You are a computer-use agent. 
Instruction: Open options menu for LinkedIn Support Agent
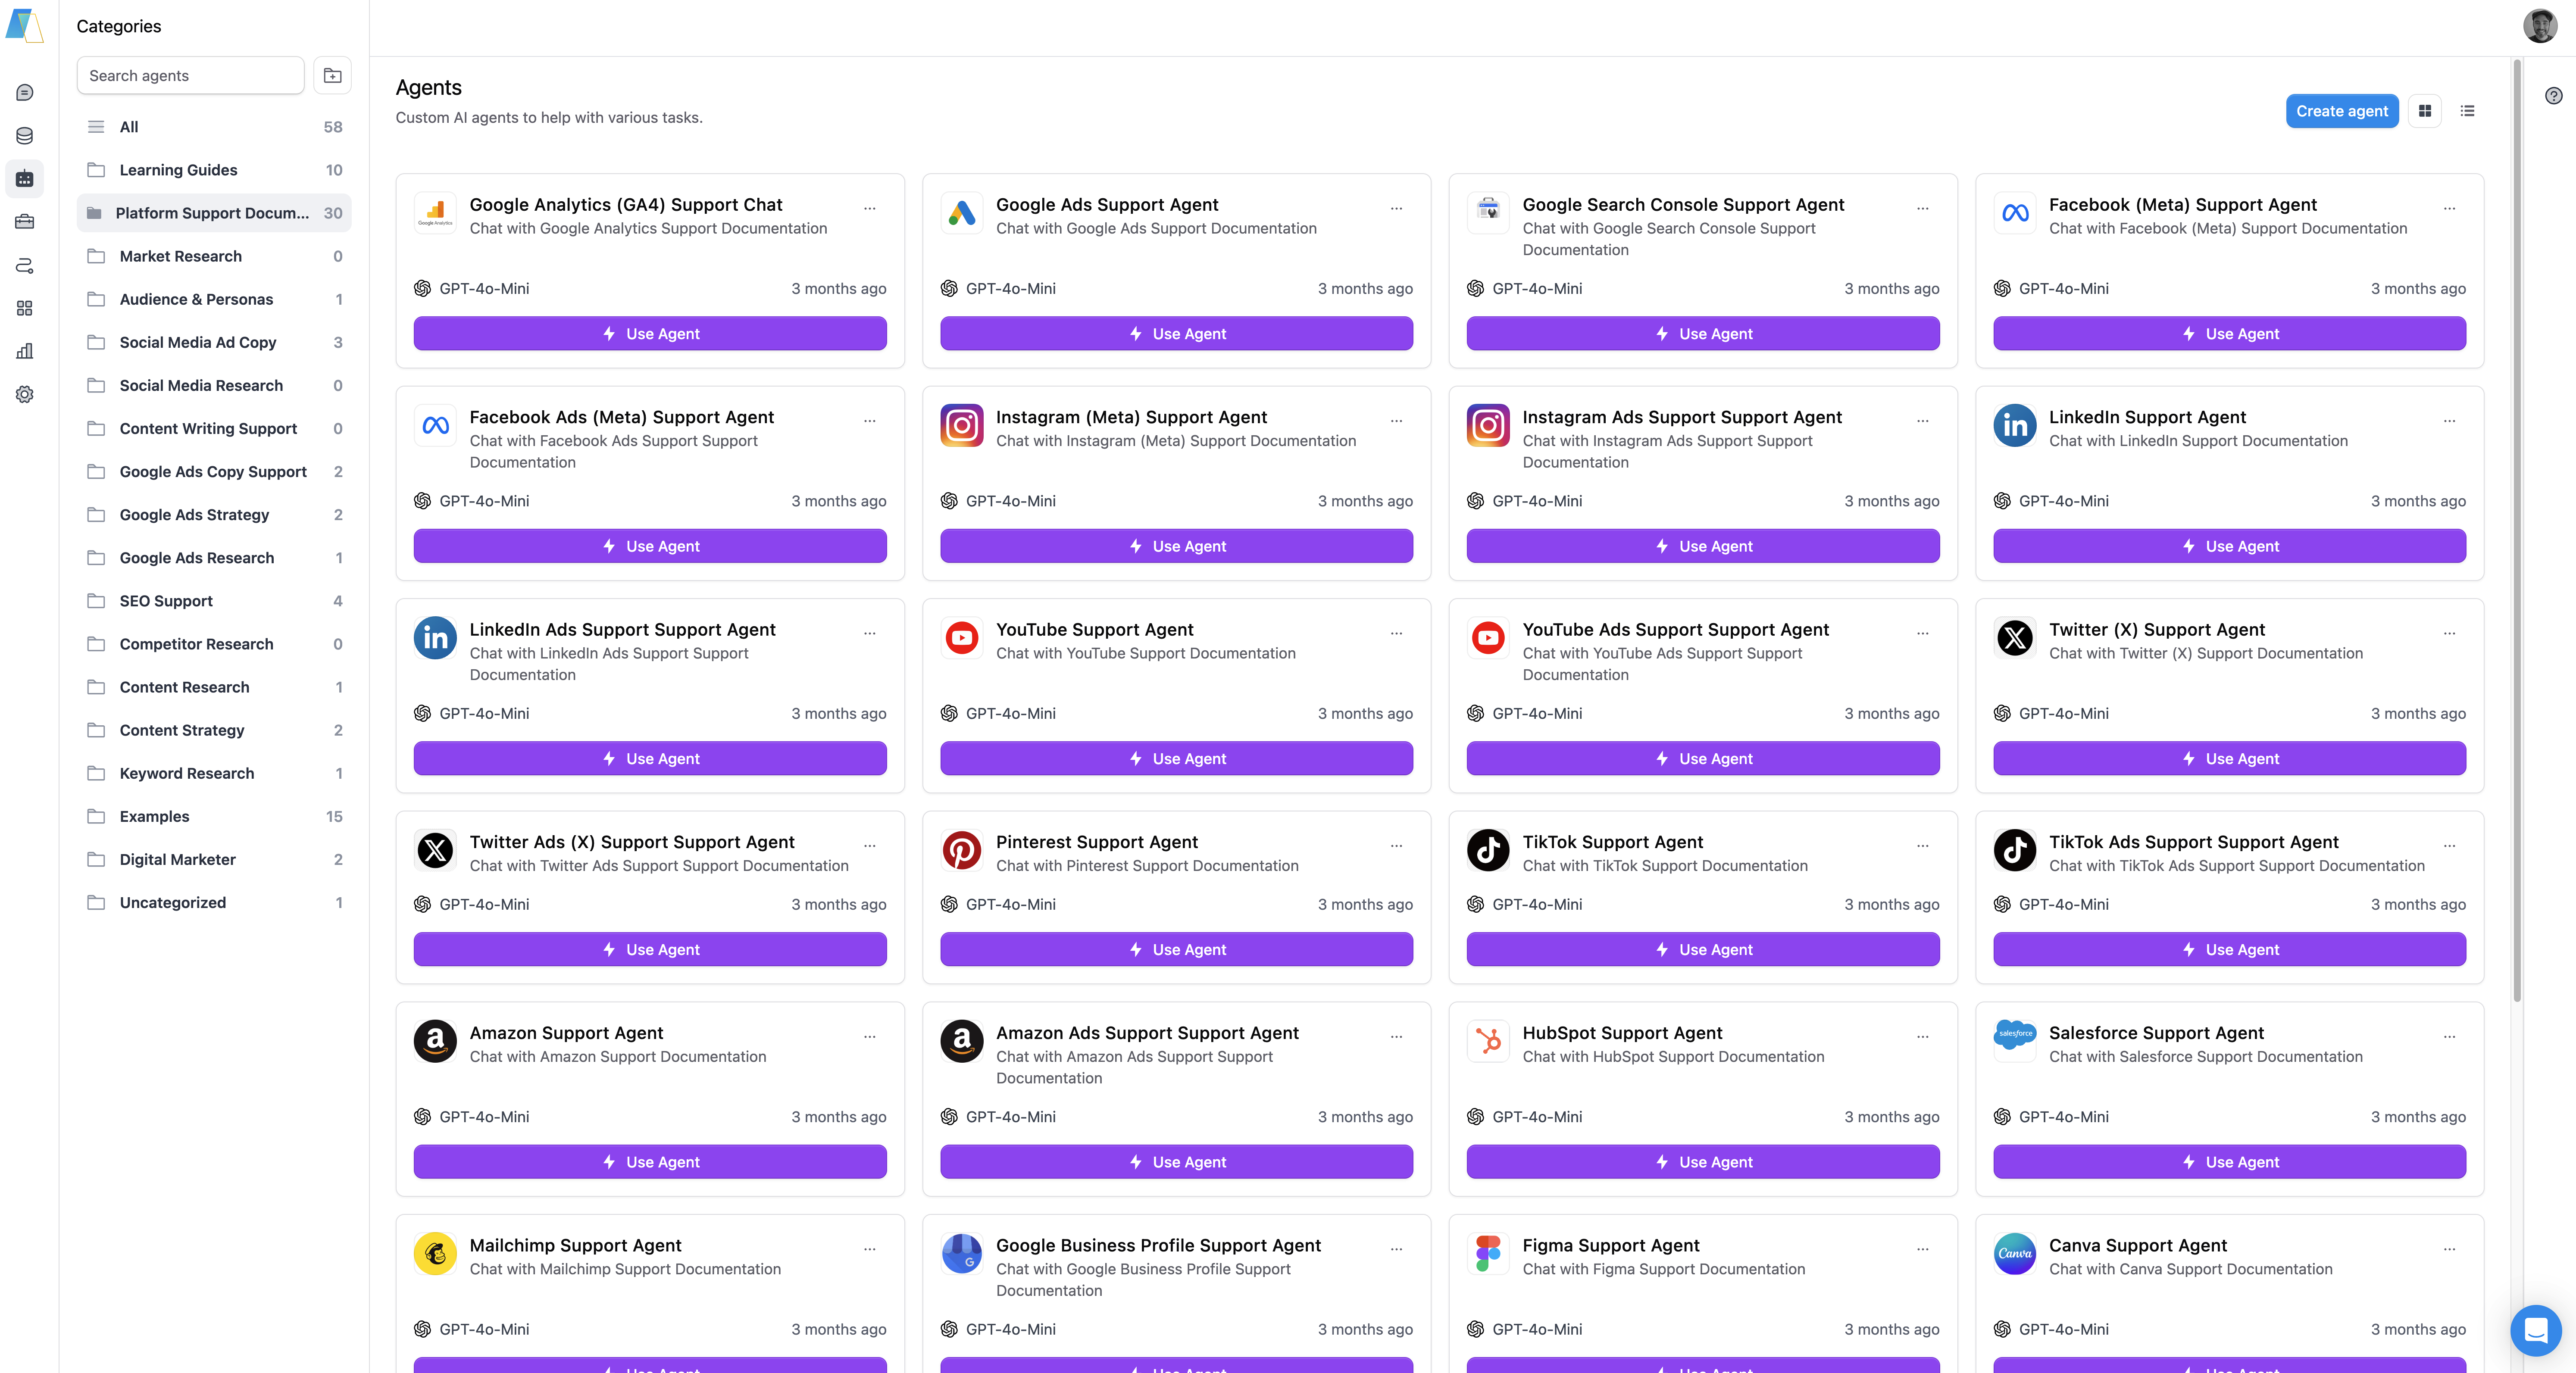[2449, 421]
